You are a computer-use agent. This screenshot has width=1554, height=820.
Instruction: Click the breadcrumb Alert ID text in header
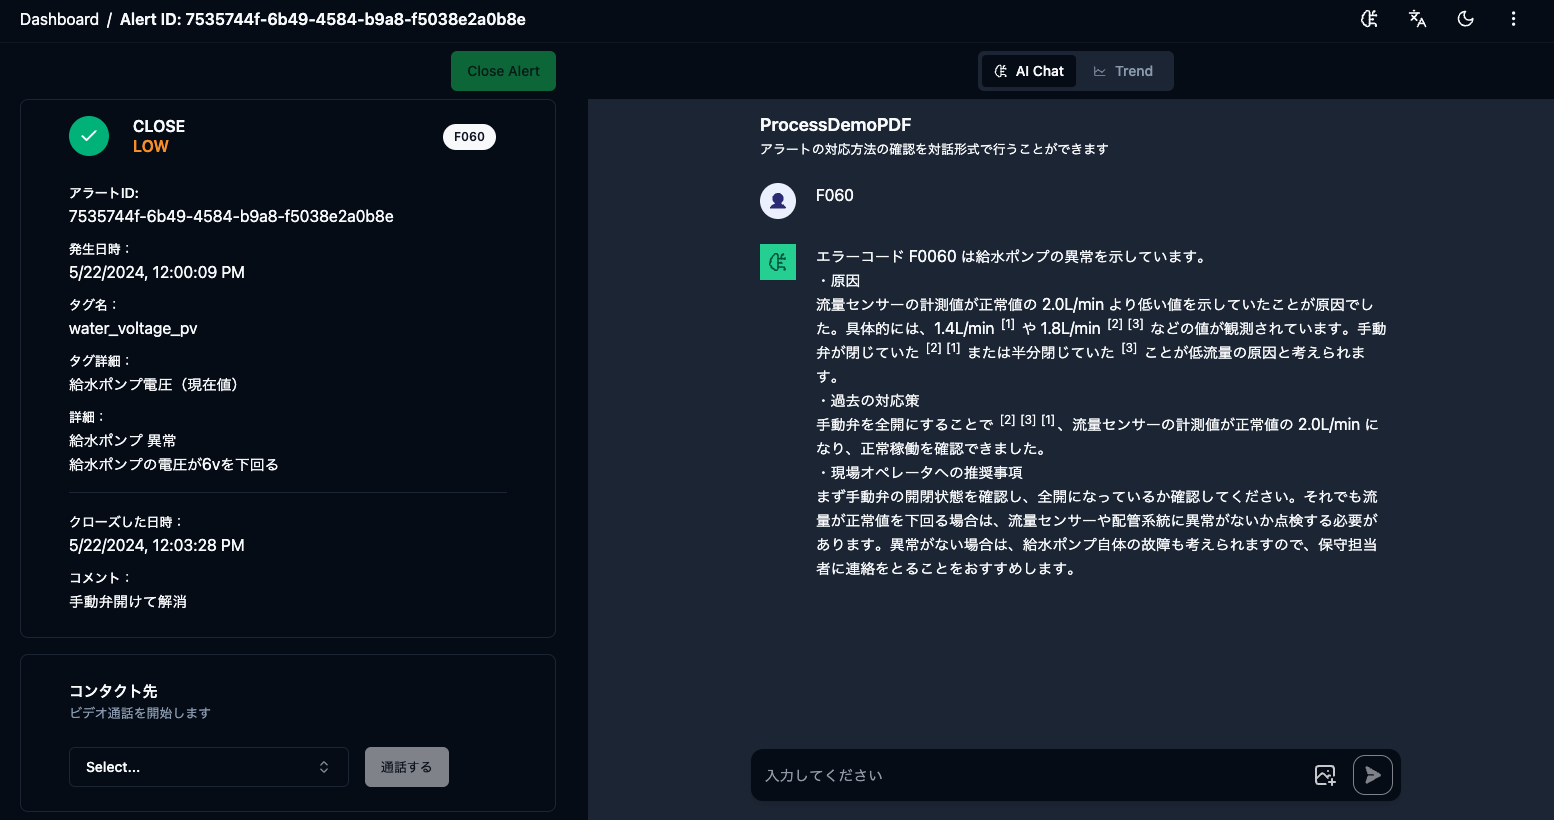coord(323,19)
